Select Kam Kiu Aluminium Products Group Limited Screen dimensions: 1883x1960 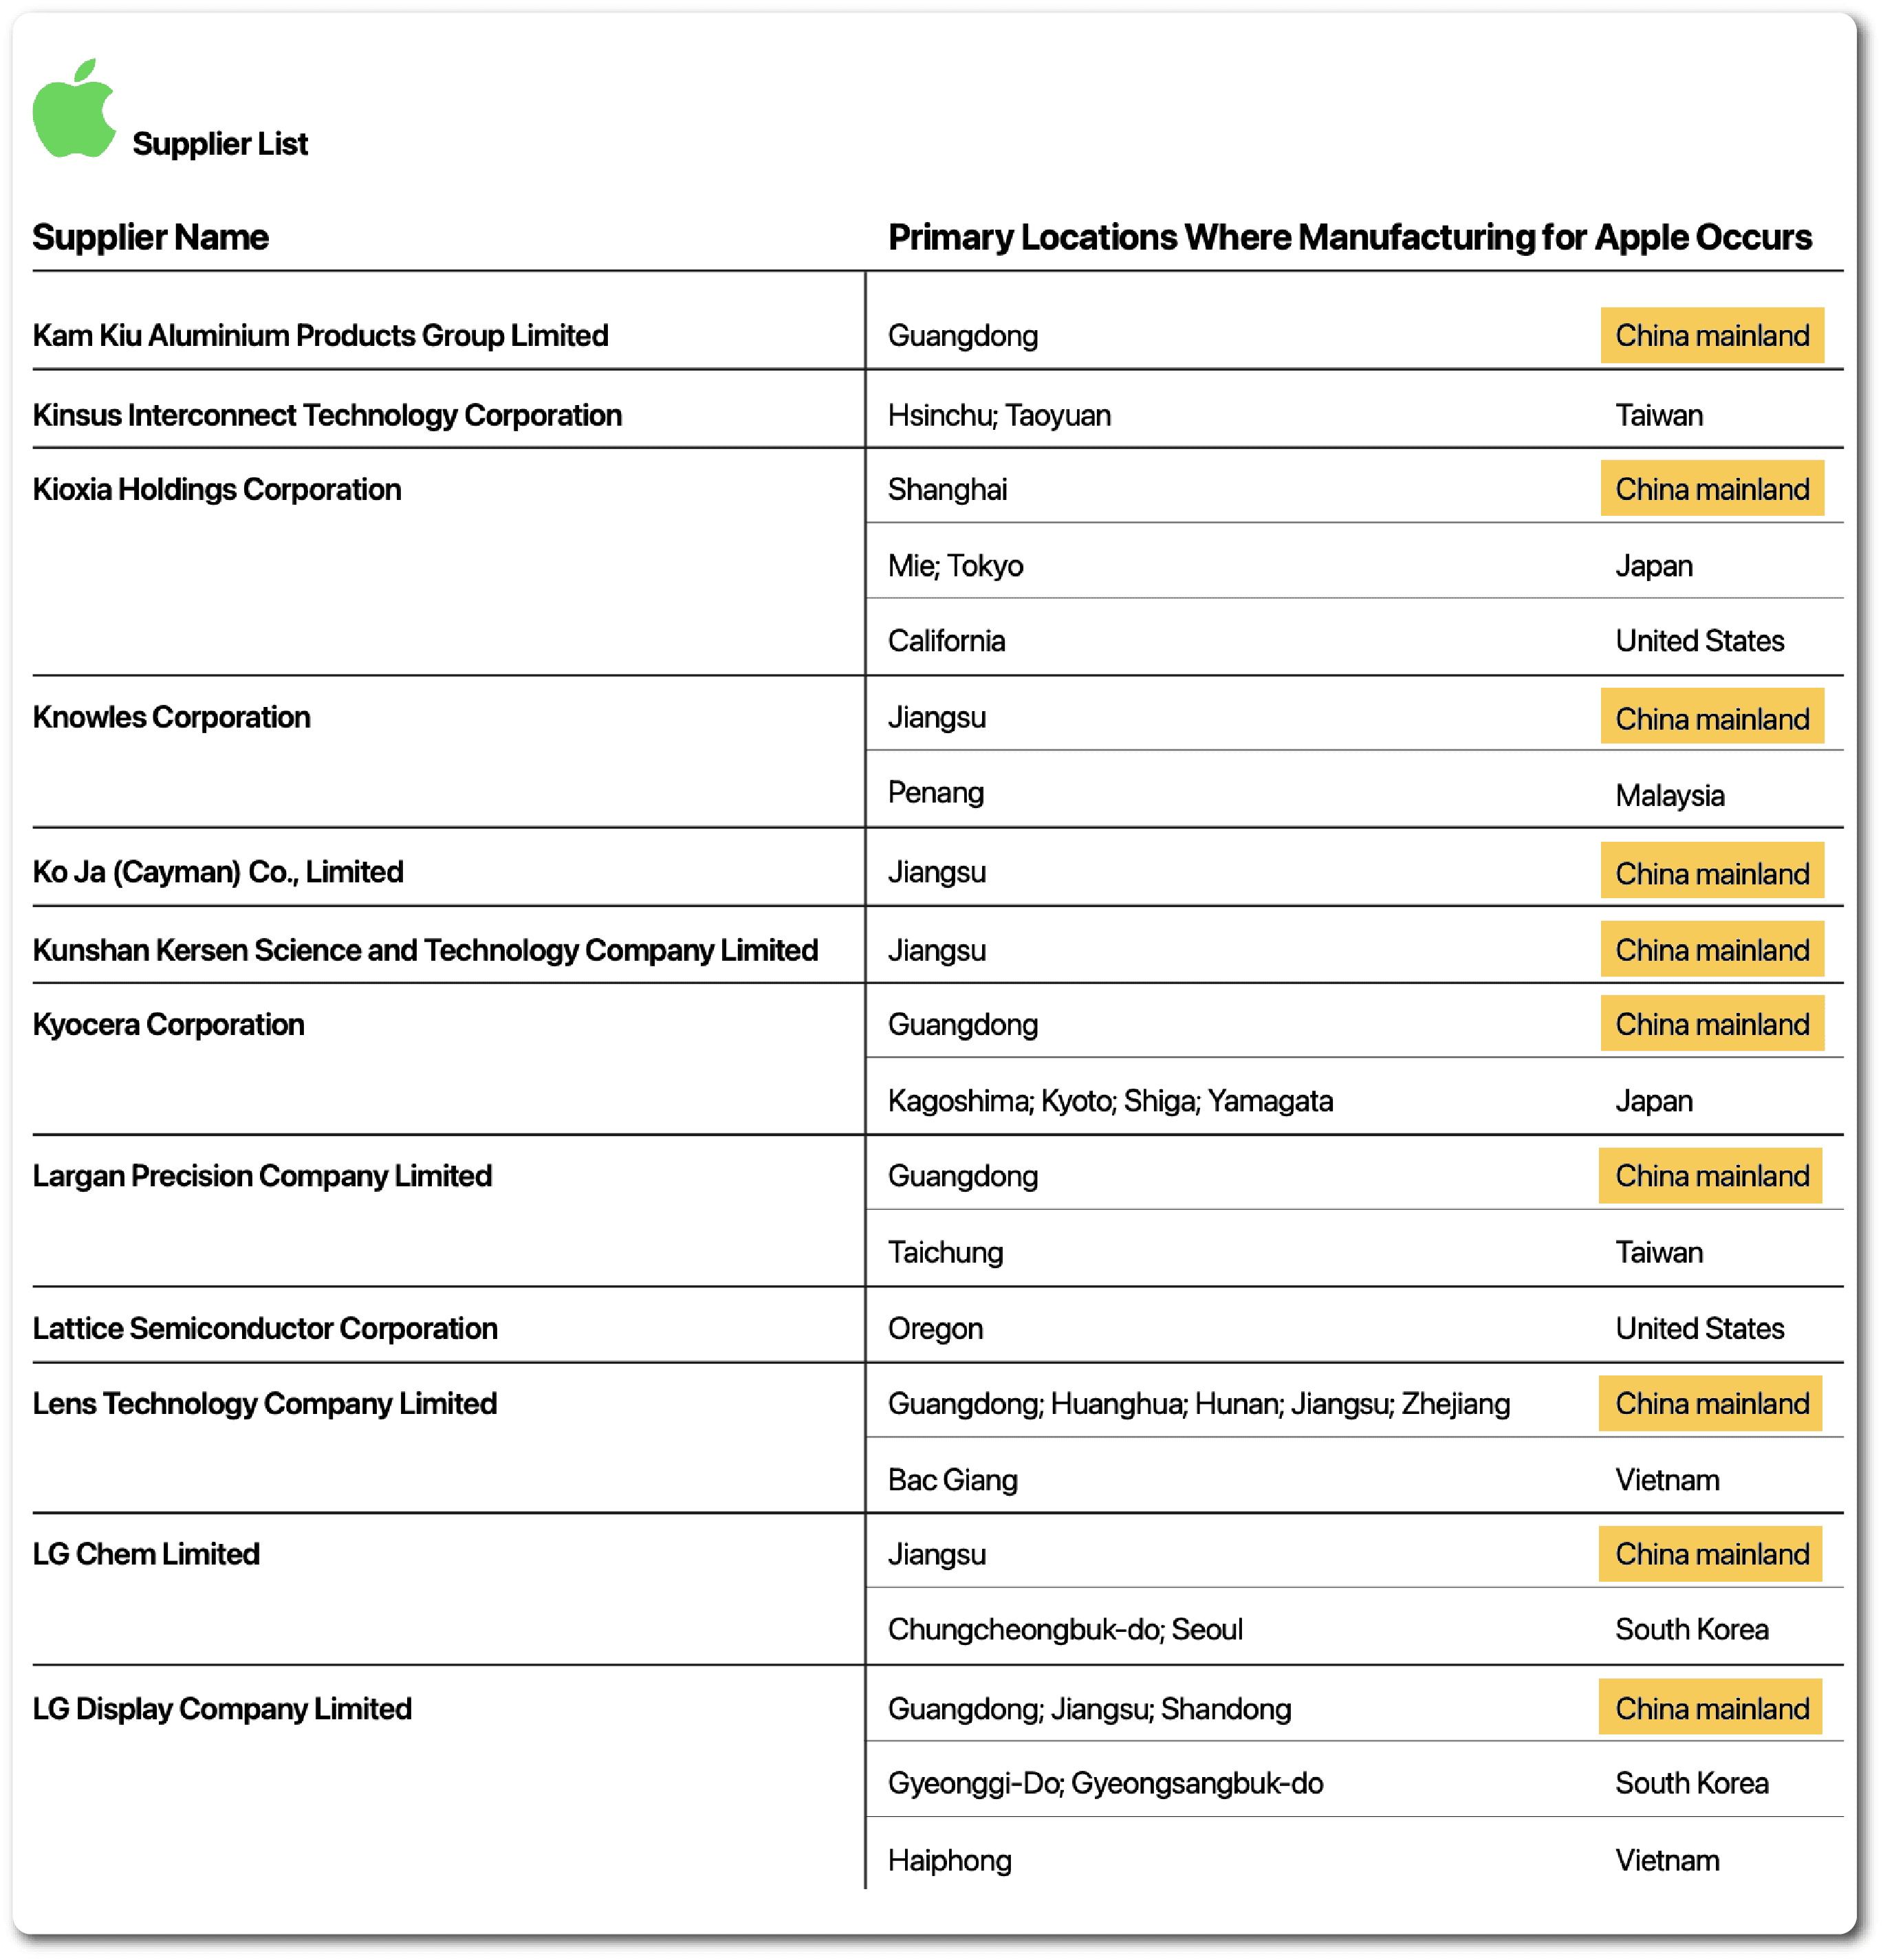click(x=320, y=335)
